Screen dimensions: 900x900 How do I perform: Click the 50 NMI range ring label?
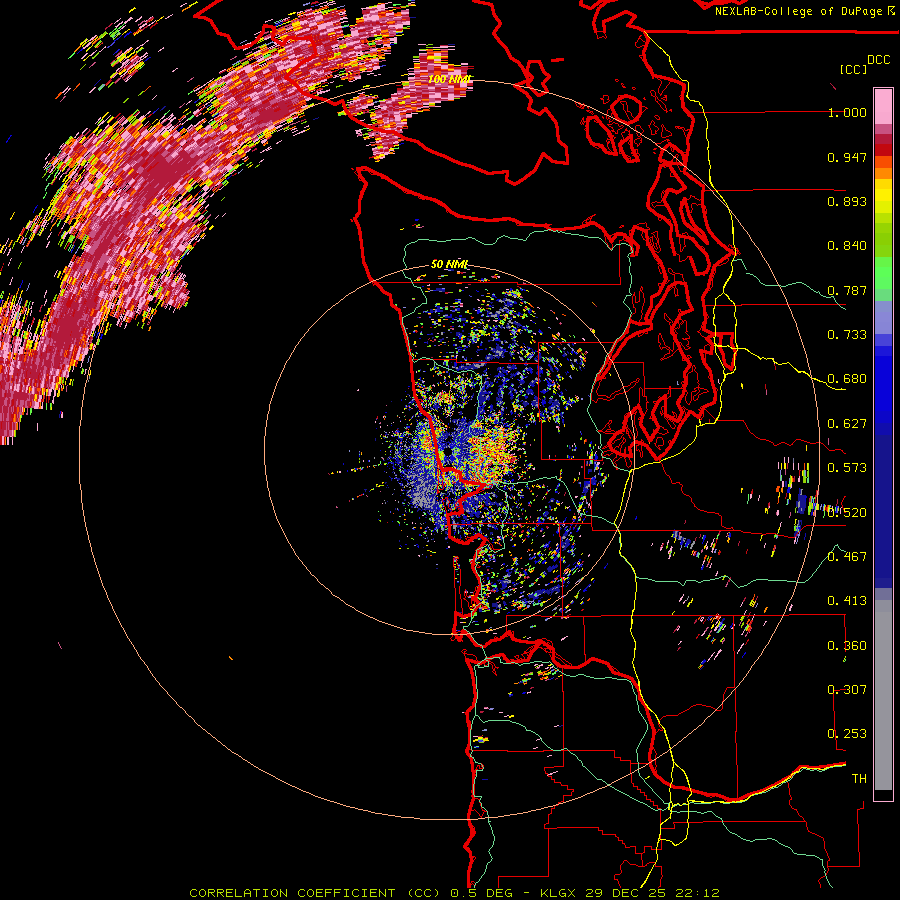449,264
